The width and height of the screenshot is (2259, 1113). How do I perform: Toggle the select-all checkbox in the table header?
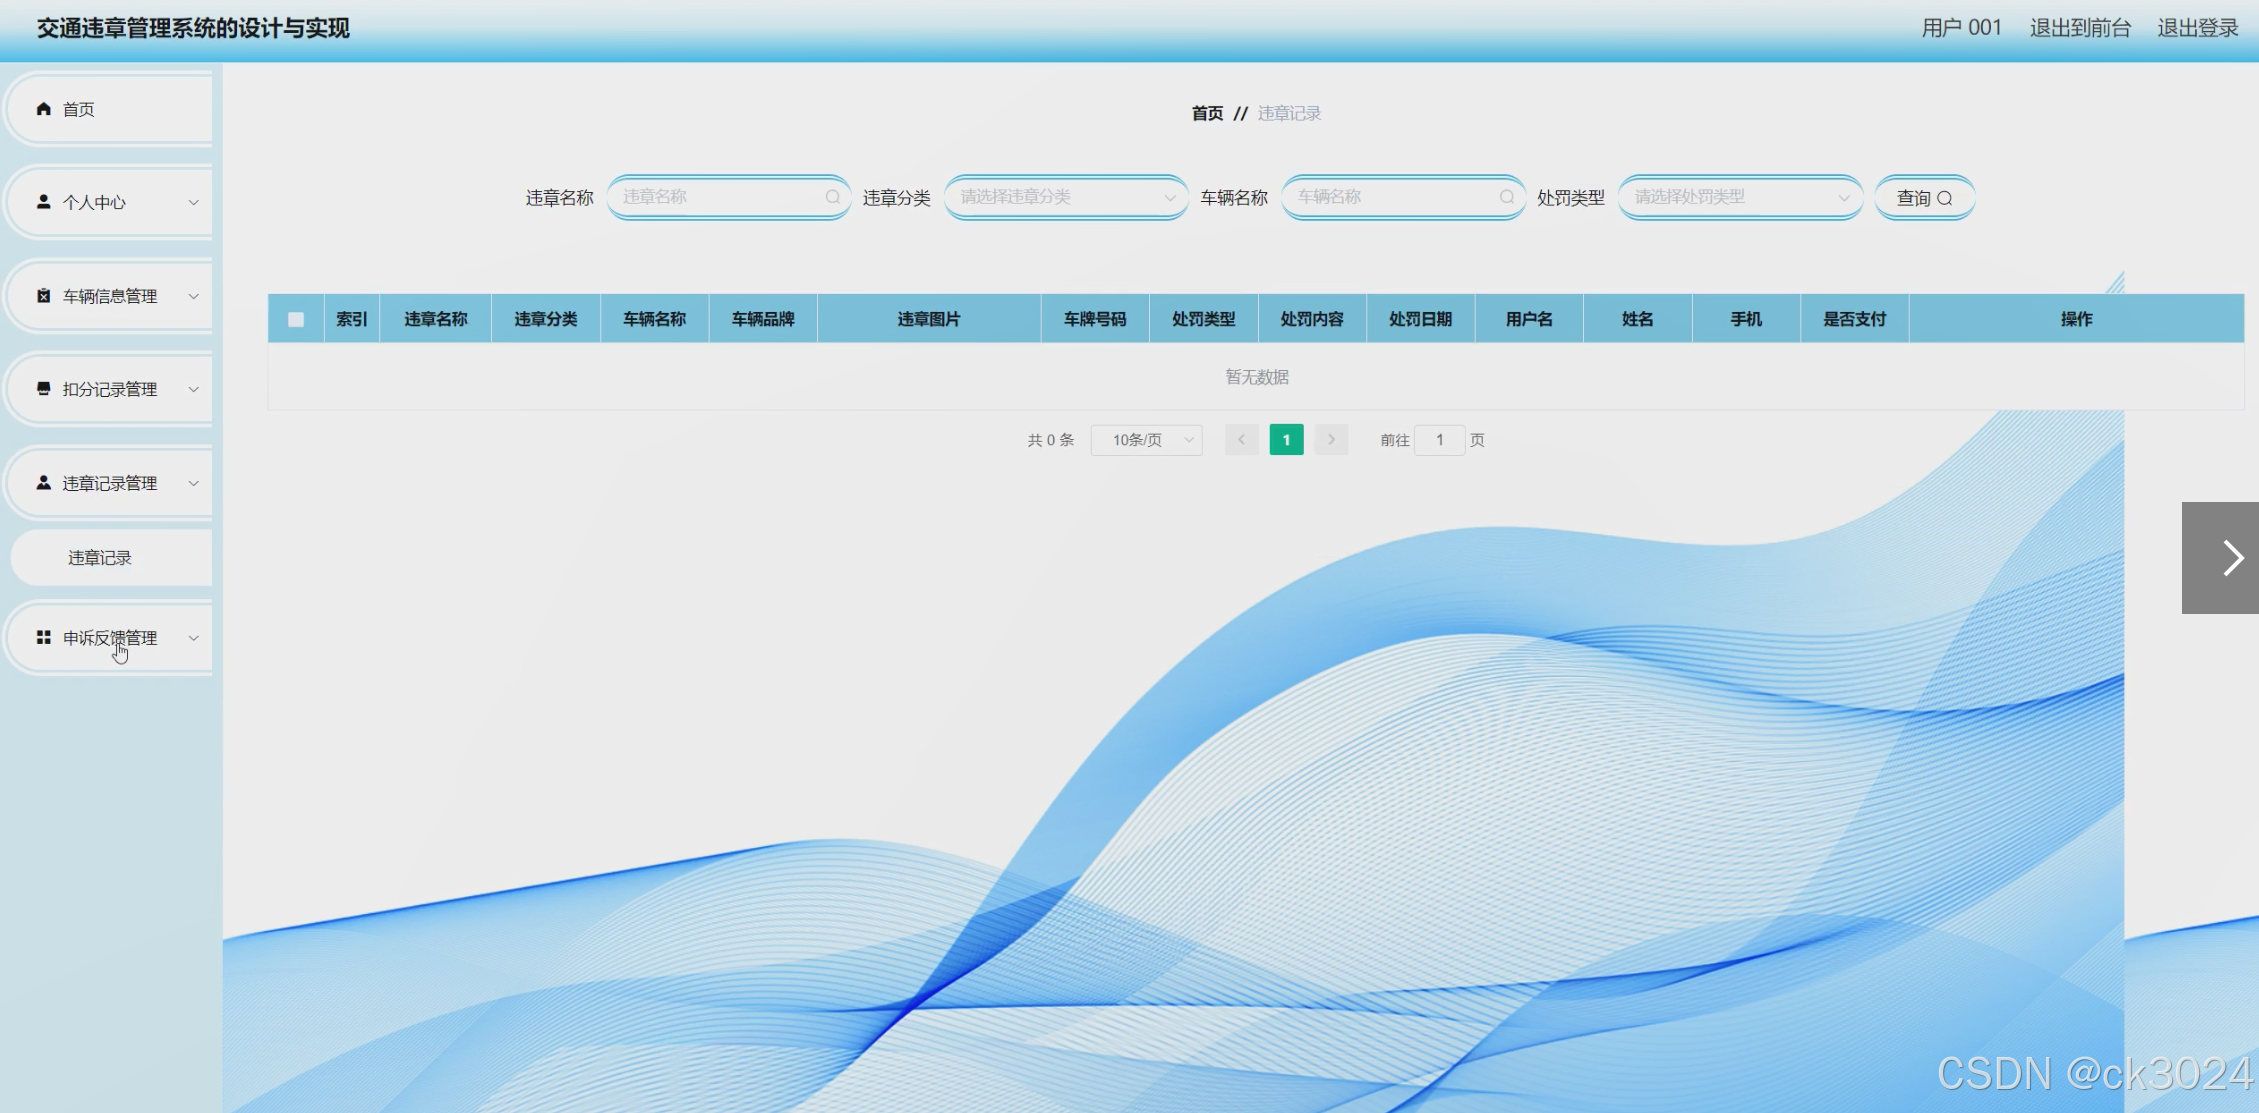point(296,320)
